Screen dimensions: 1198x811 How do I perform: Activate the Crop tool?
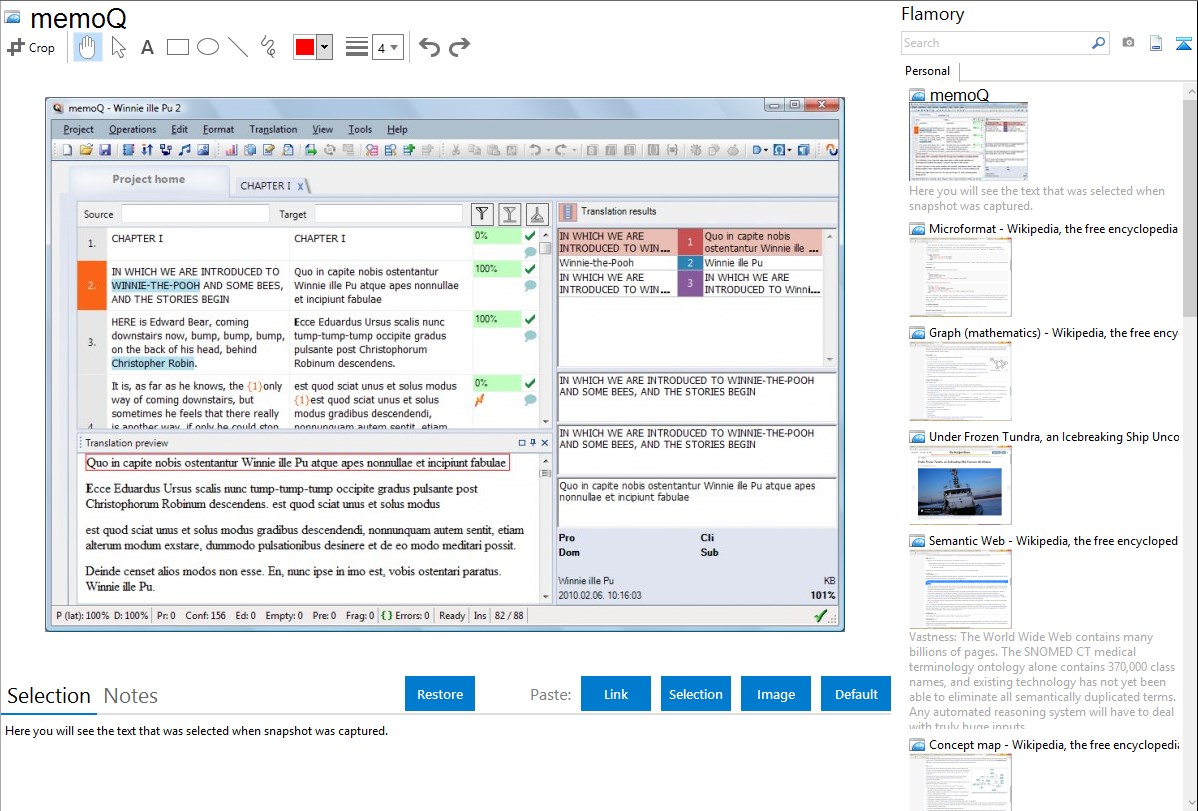click(x=31, y=47)
